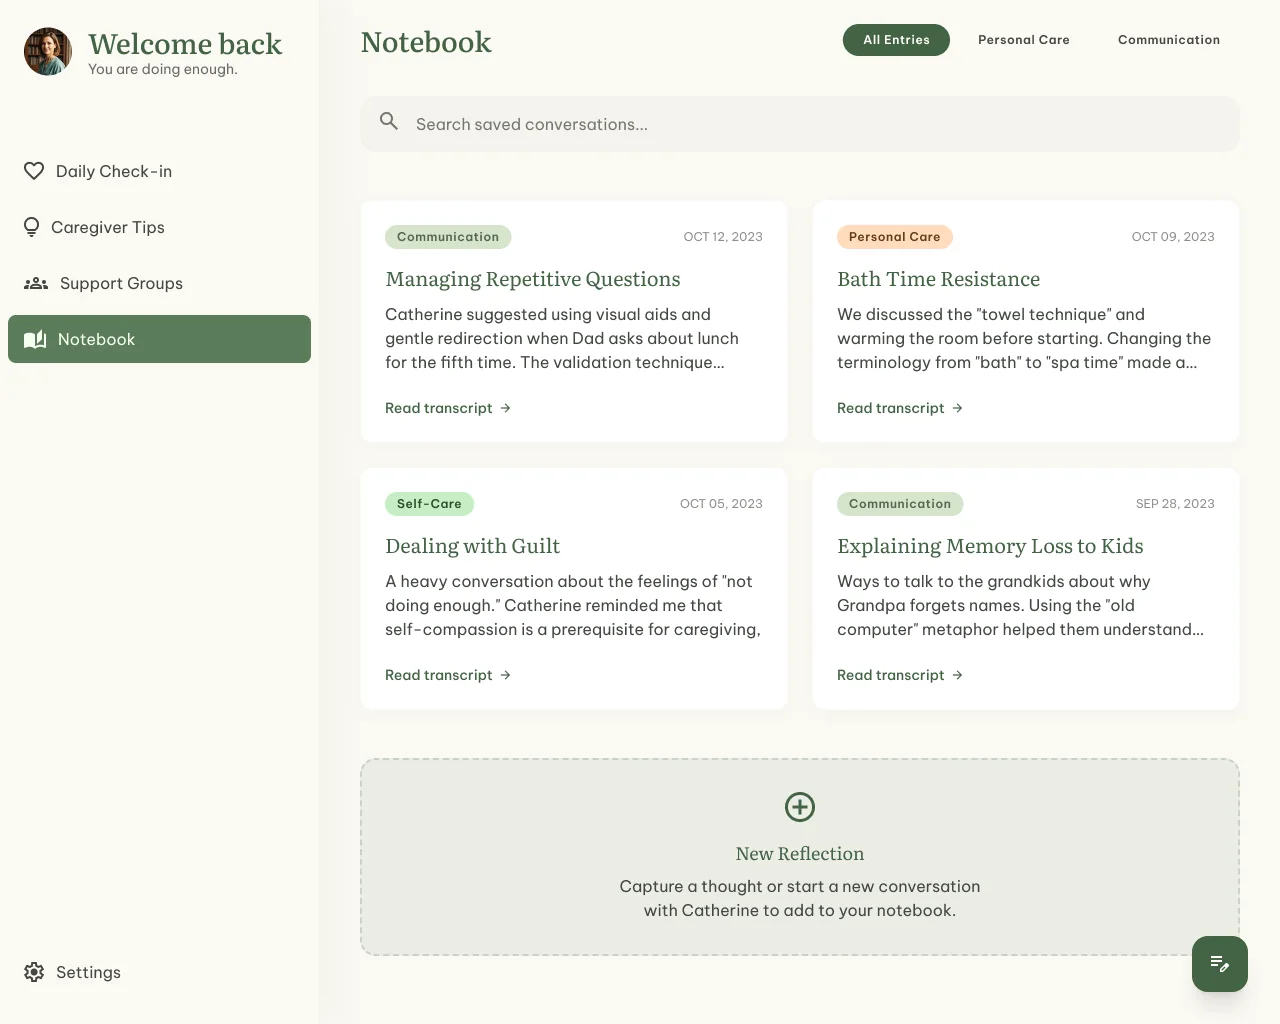The height and width of the screenshot is (1024, 1280).
Task: Click the floating edit note button
Action: [x=1220, y=964]
